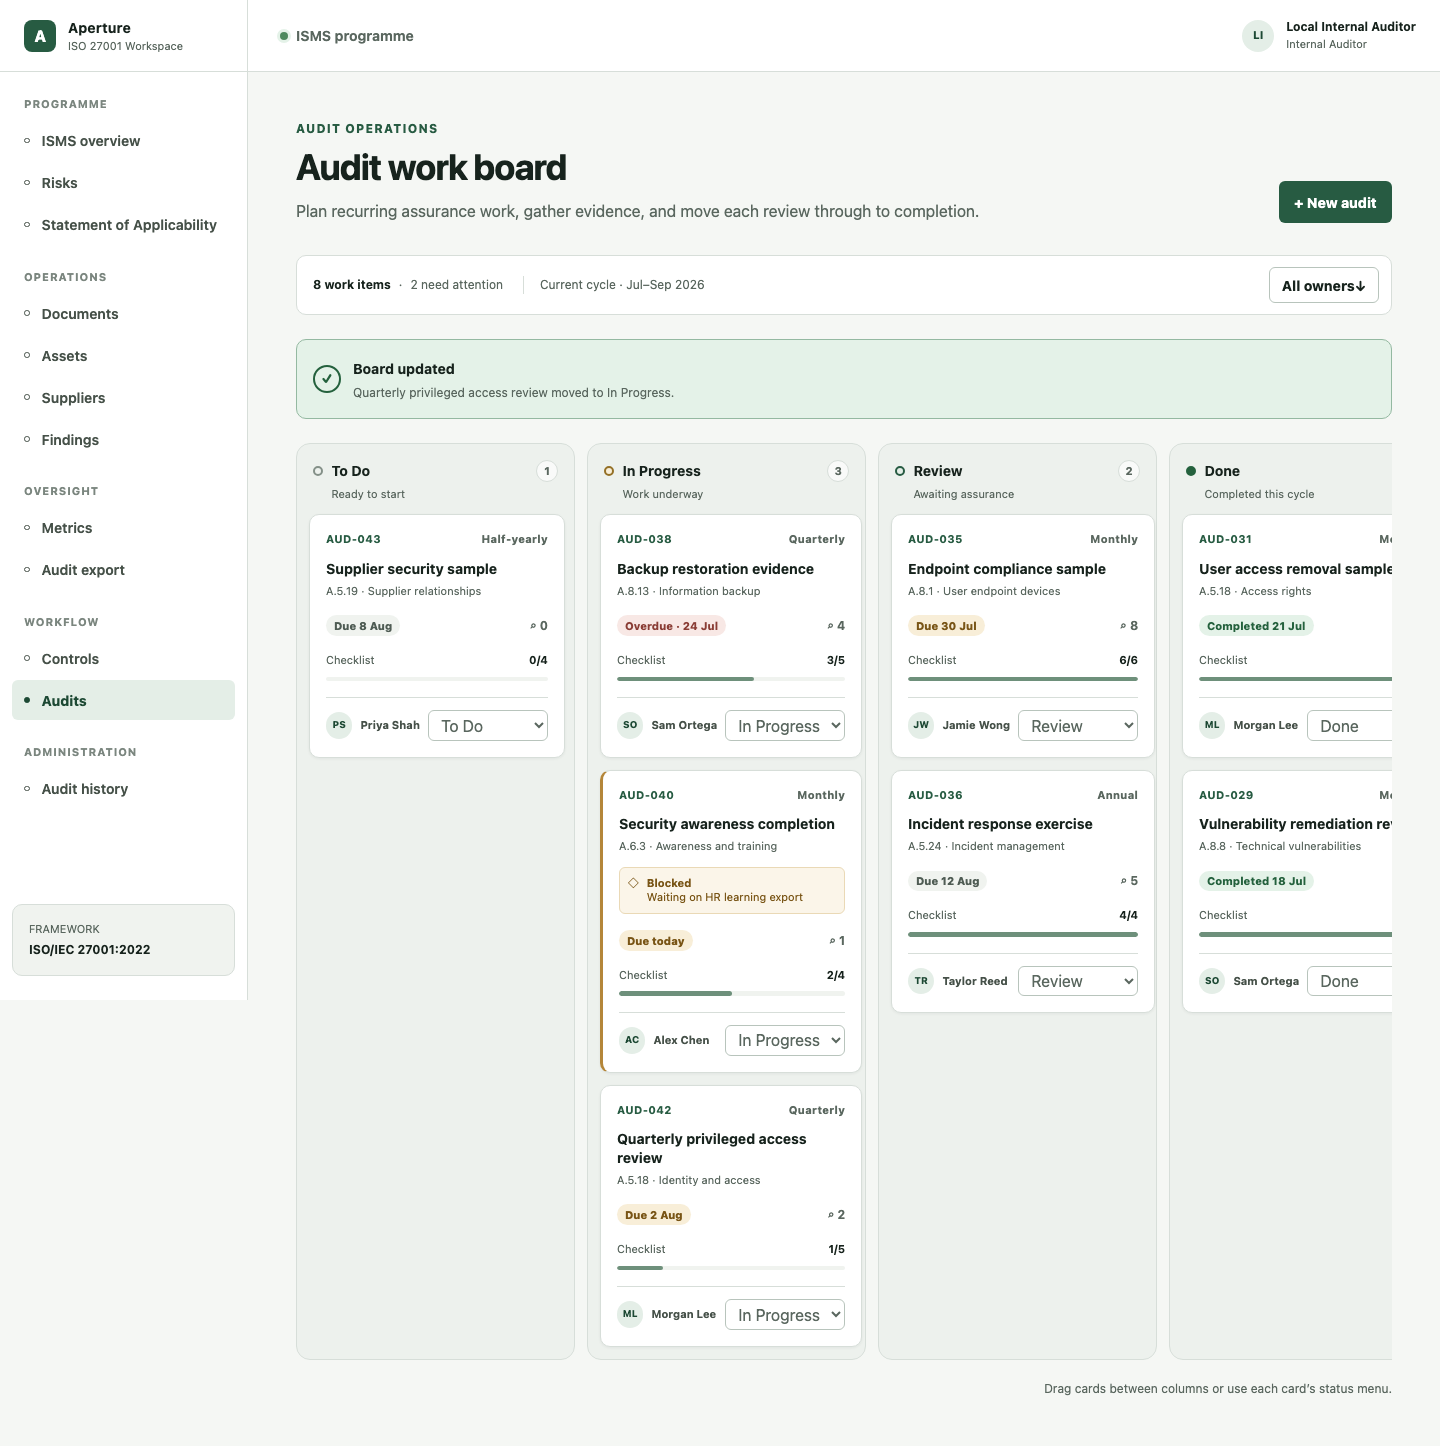Create a new audit with + New audit

click(1335, 202)
